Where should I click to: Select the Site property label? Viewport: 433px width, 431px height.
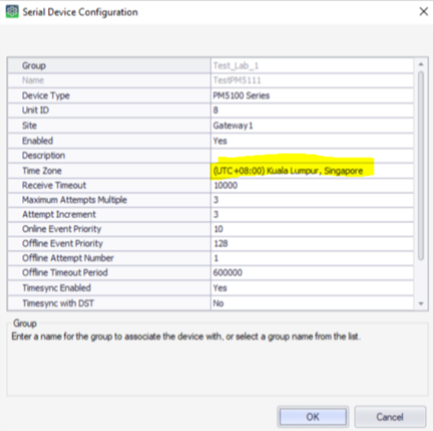(29, 126)
